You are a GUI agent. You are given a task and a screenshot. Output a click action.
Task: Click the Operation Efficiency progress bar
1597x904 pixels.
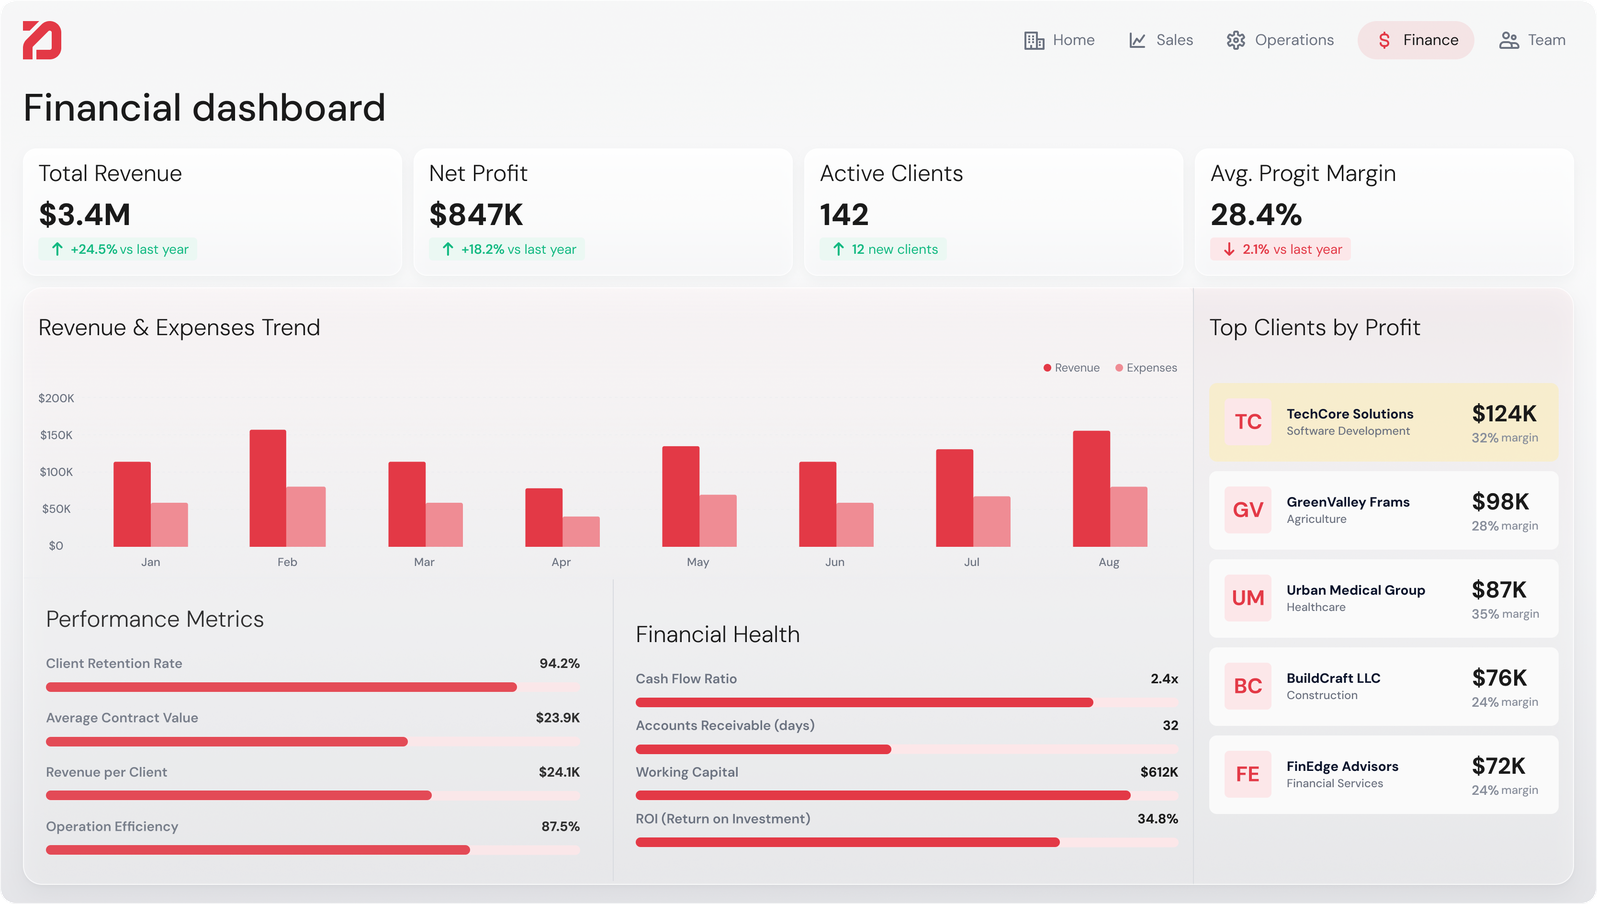click(313, 850)
